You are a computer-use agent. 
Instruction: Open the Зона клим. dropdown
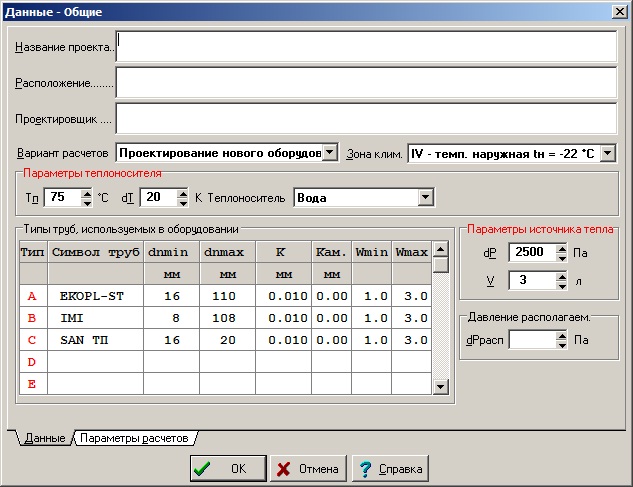[608, 153]
